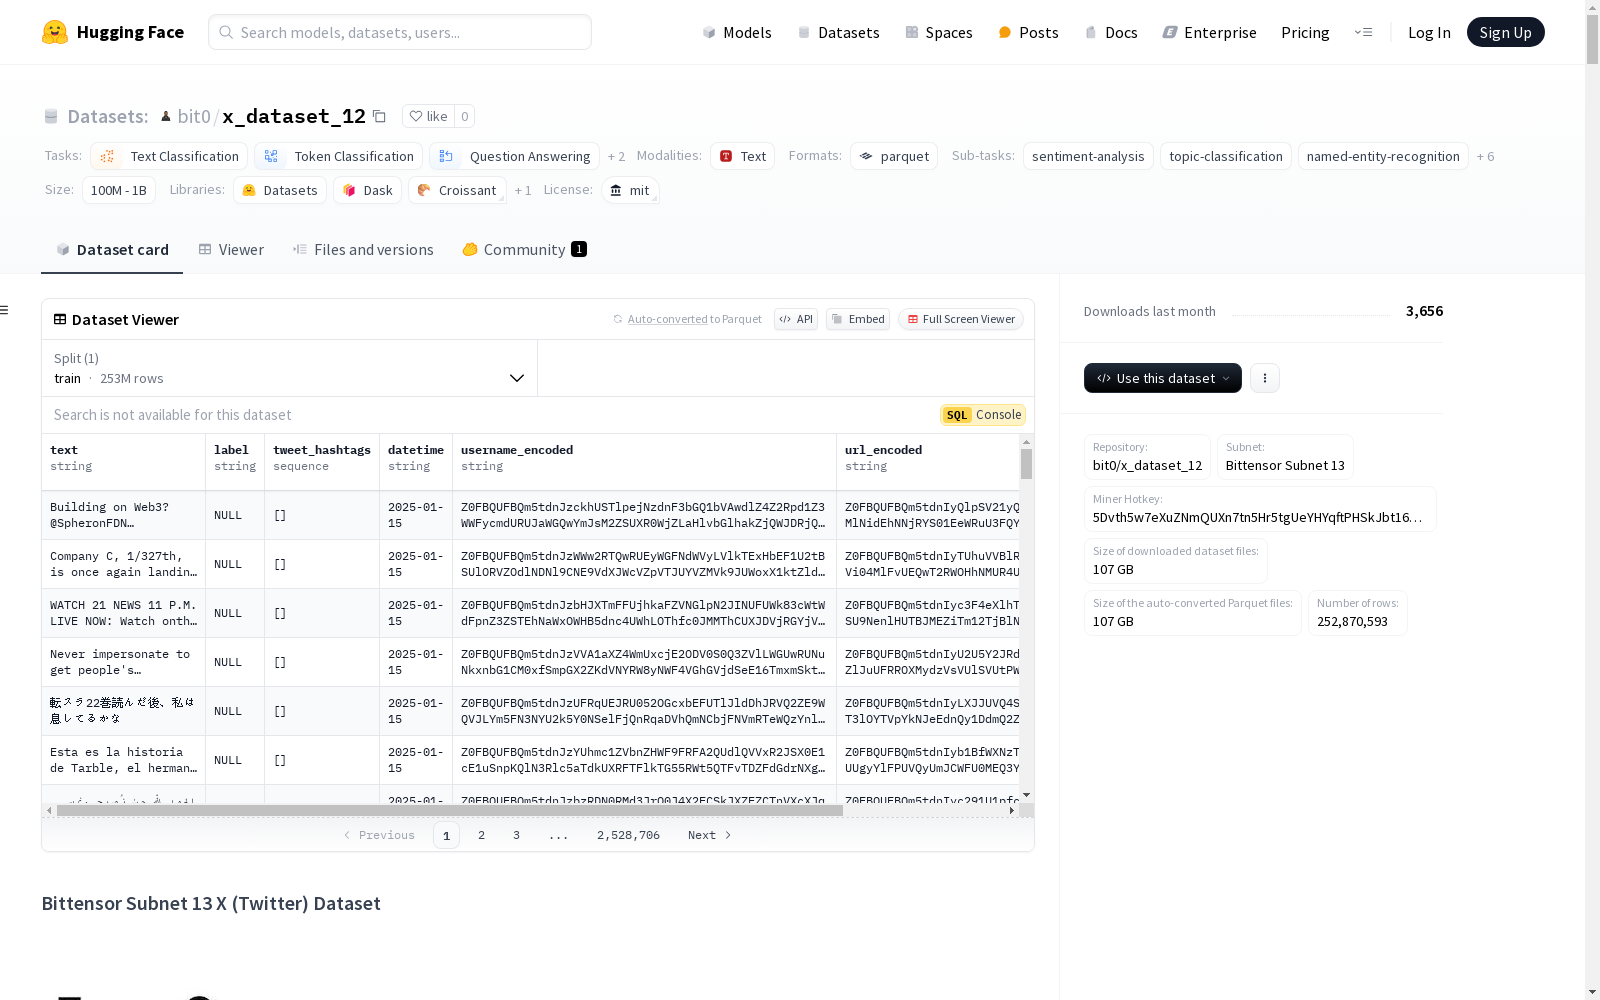Open the SQL Console

click(983, 415)
